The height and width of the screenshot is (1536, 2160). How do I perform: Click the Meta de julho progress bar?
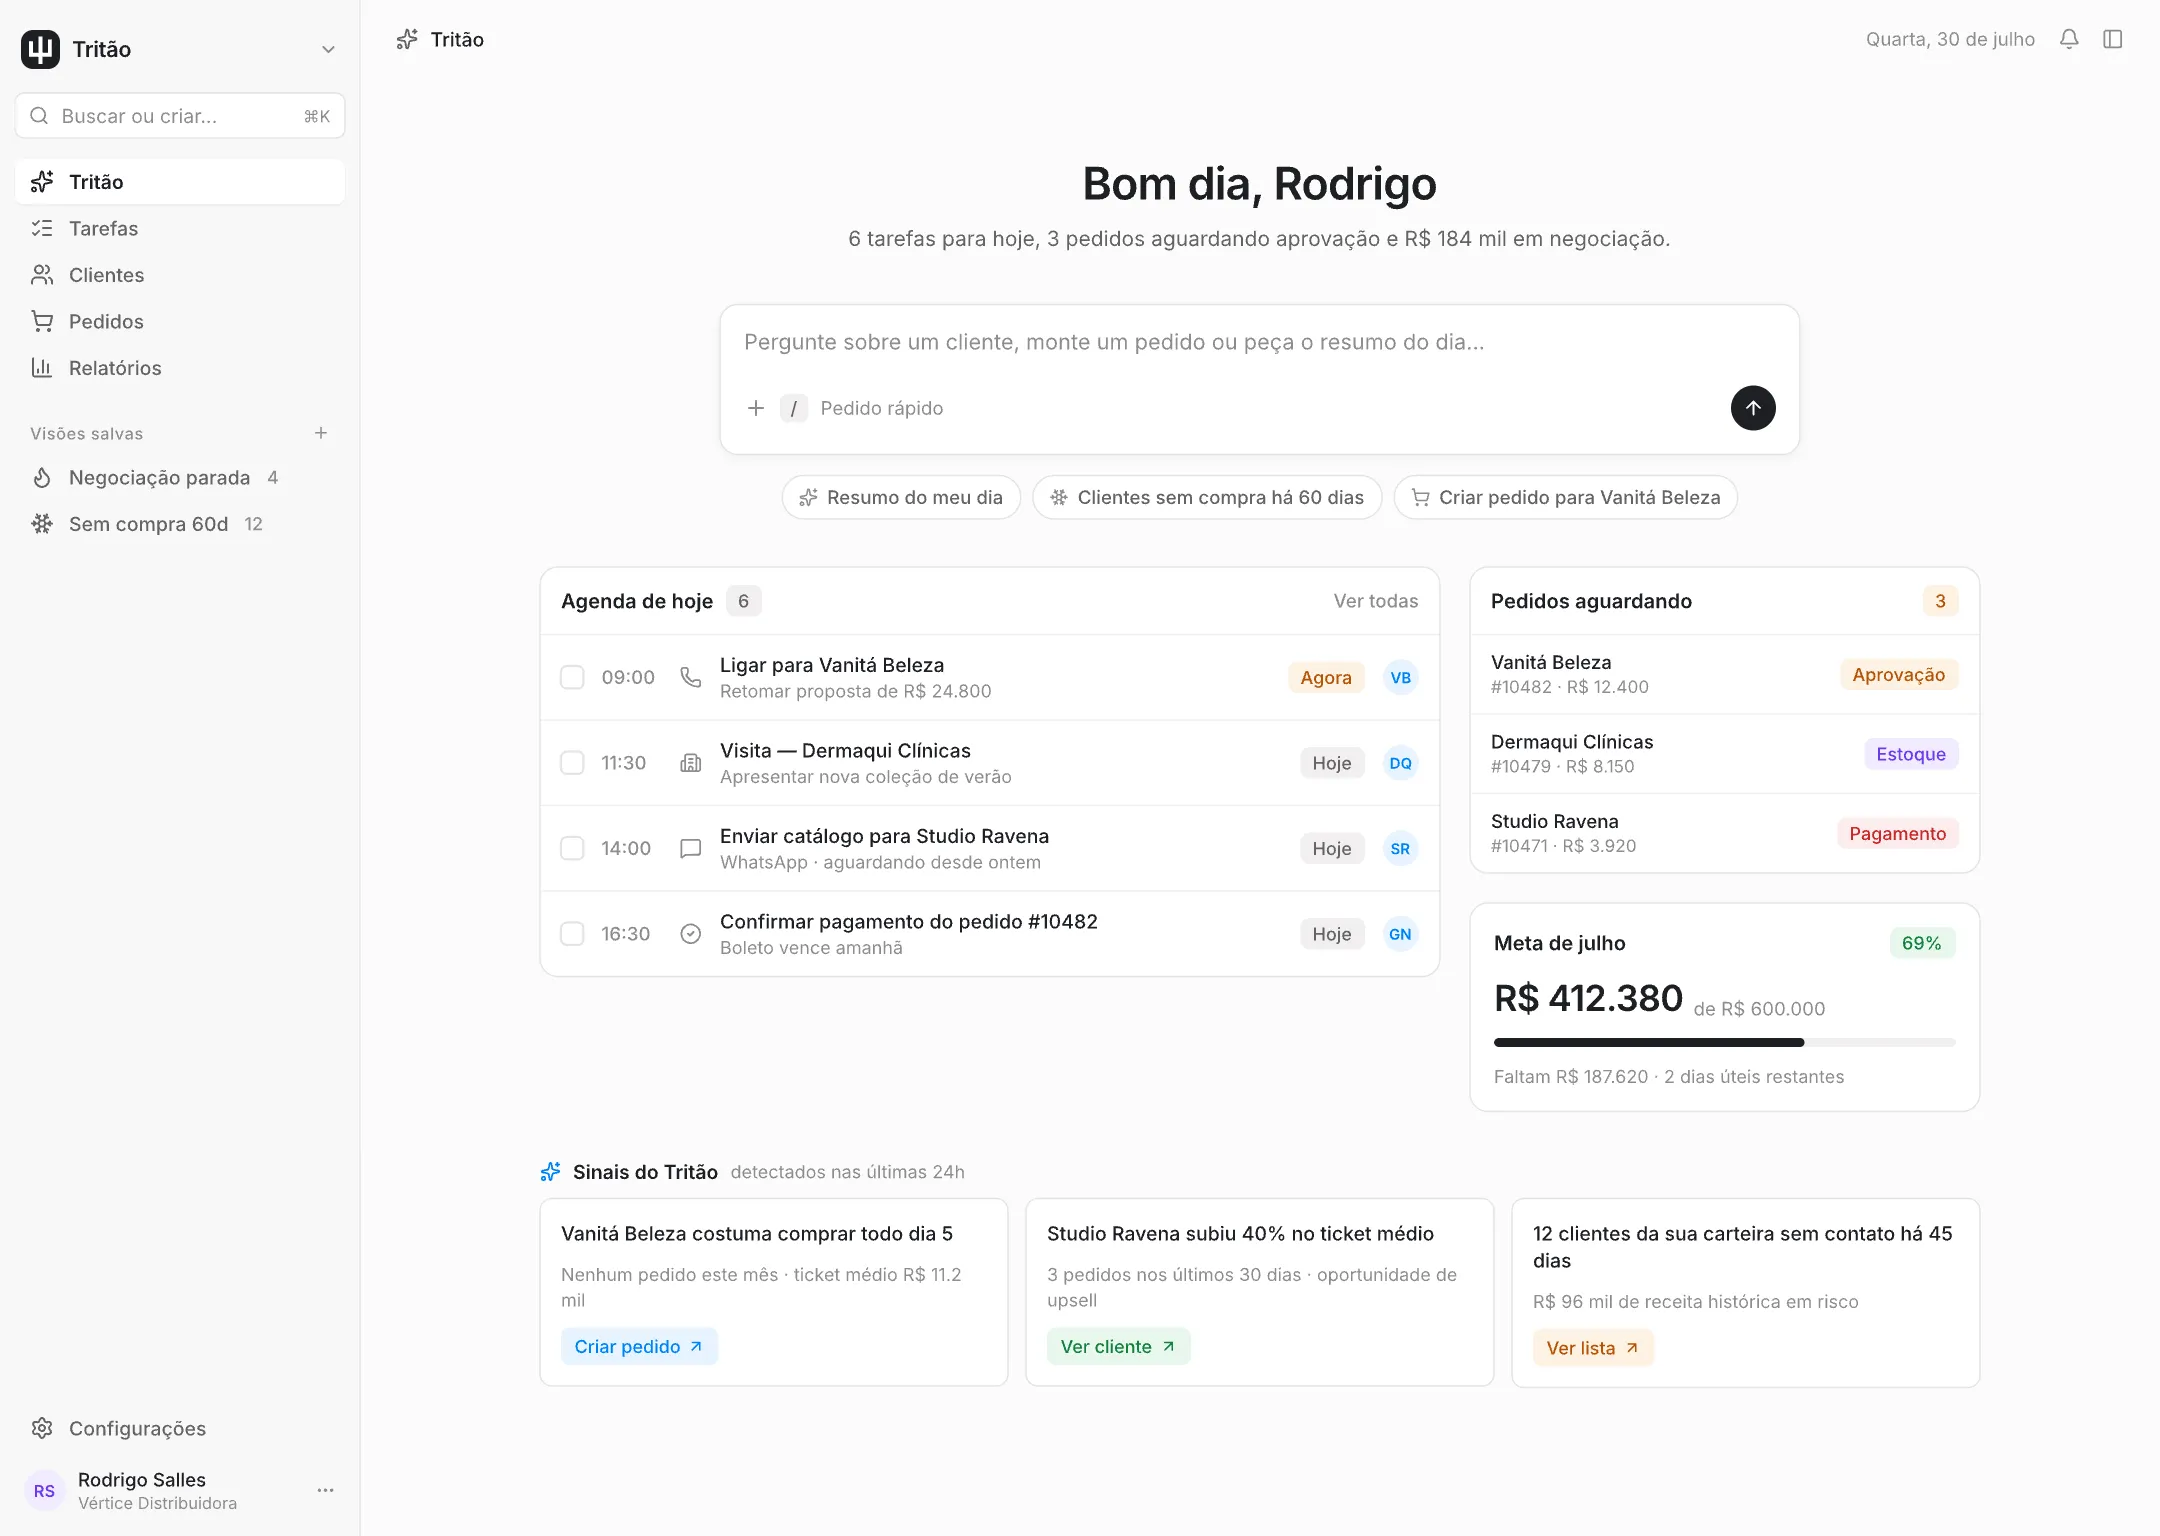pos(1724,1042)
